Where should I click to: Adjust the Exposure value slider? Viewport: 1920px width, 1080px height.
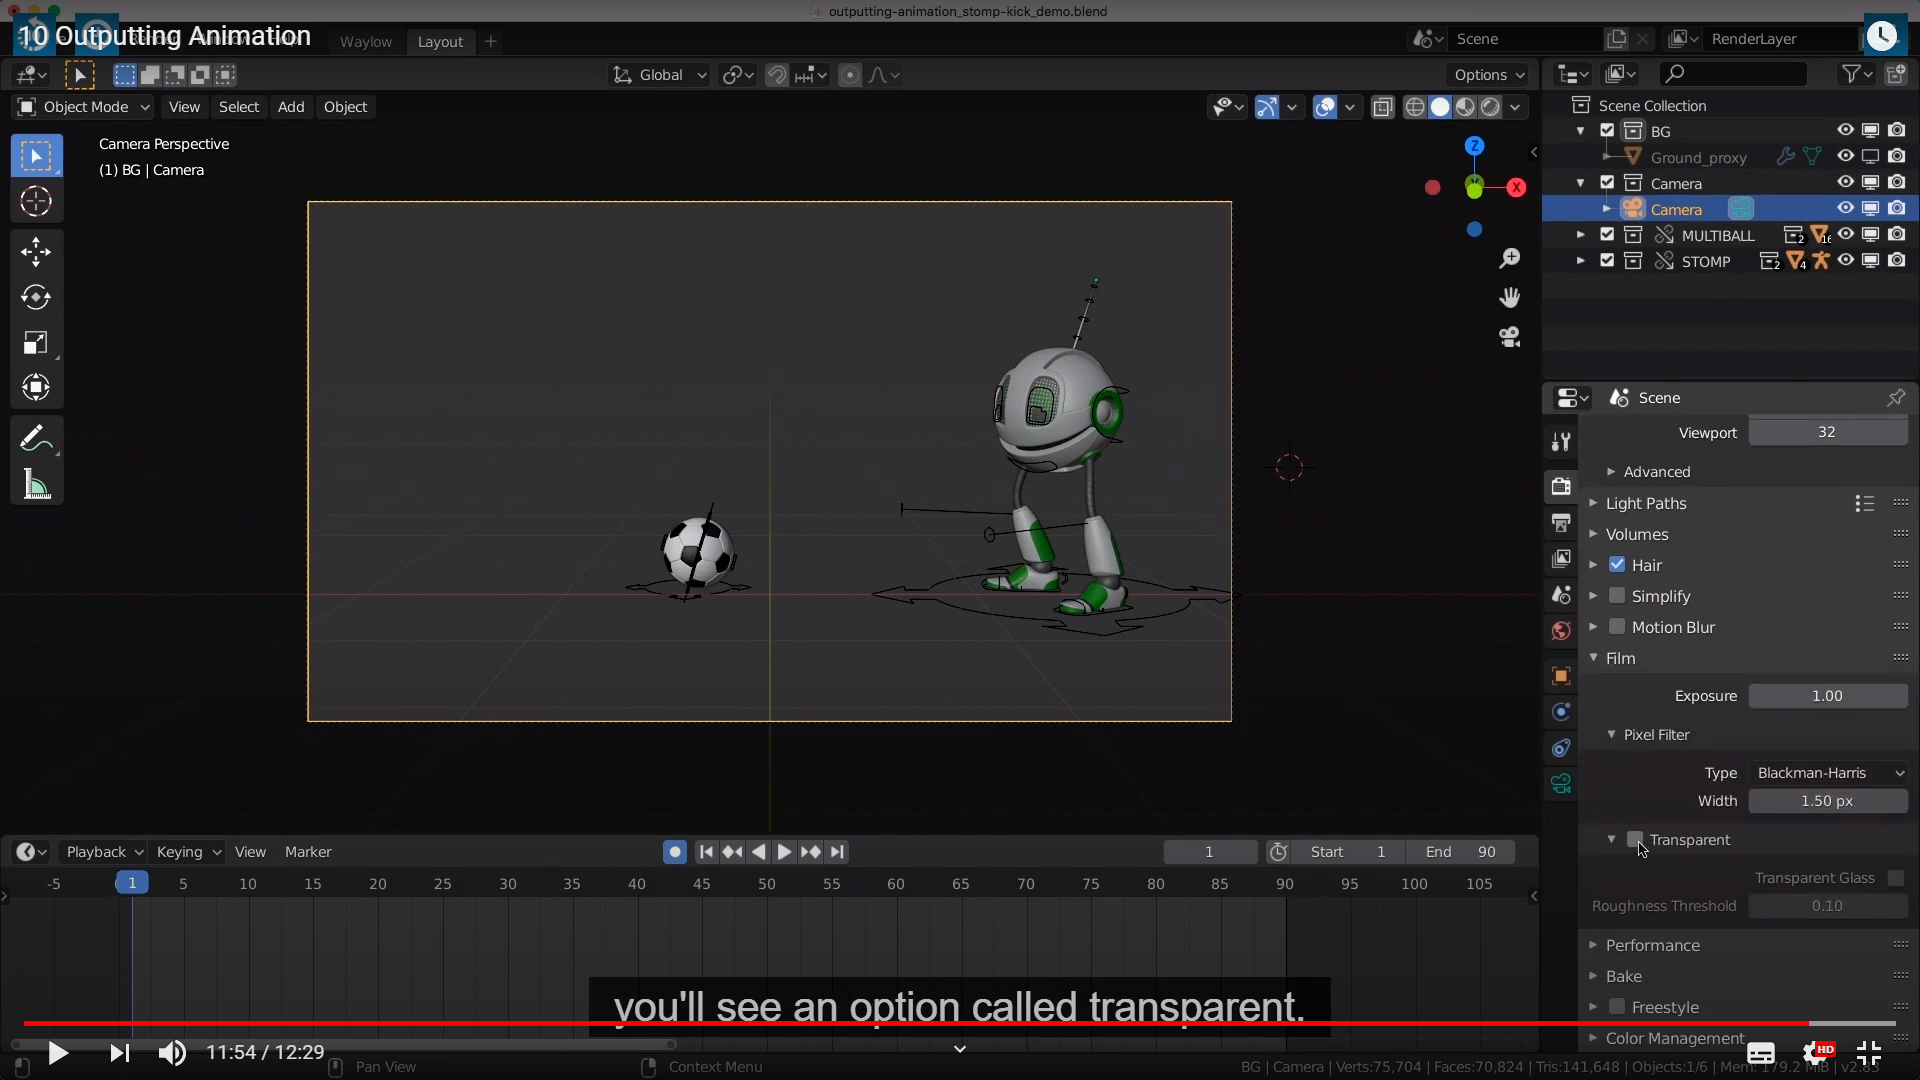click(x=1827, y=696)
